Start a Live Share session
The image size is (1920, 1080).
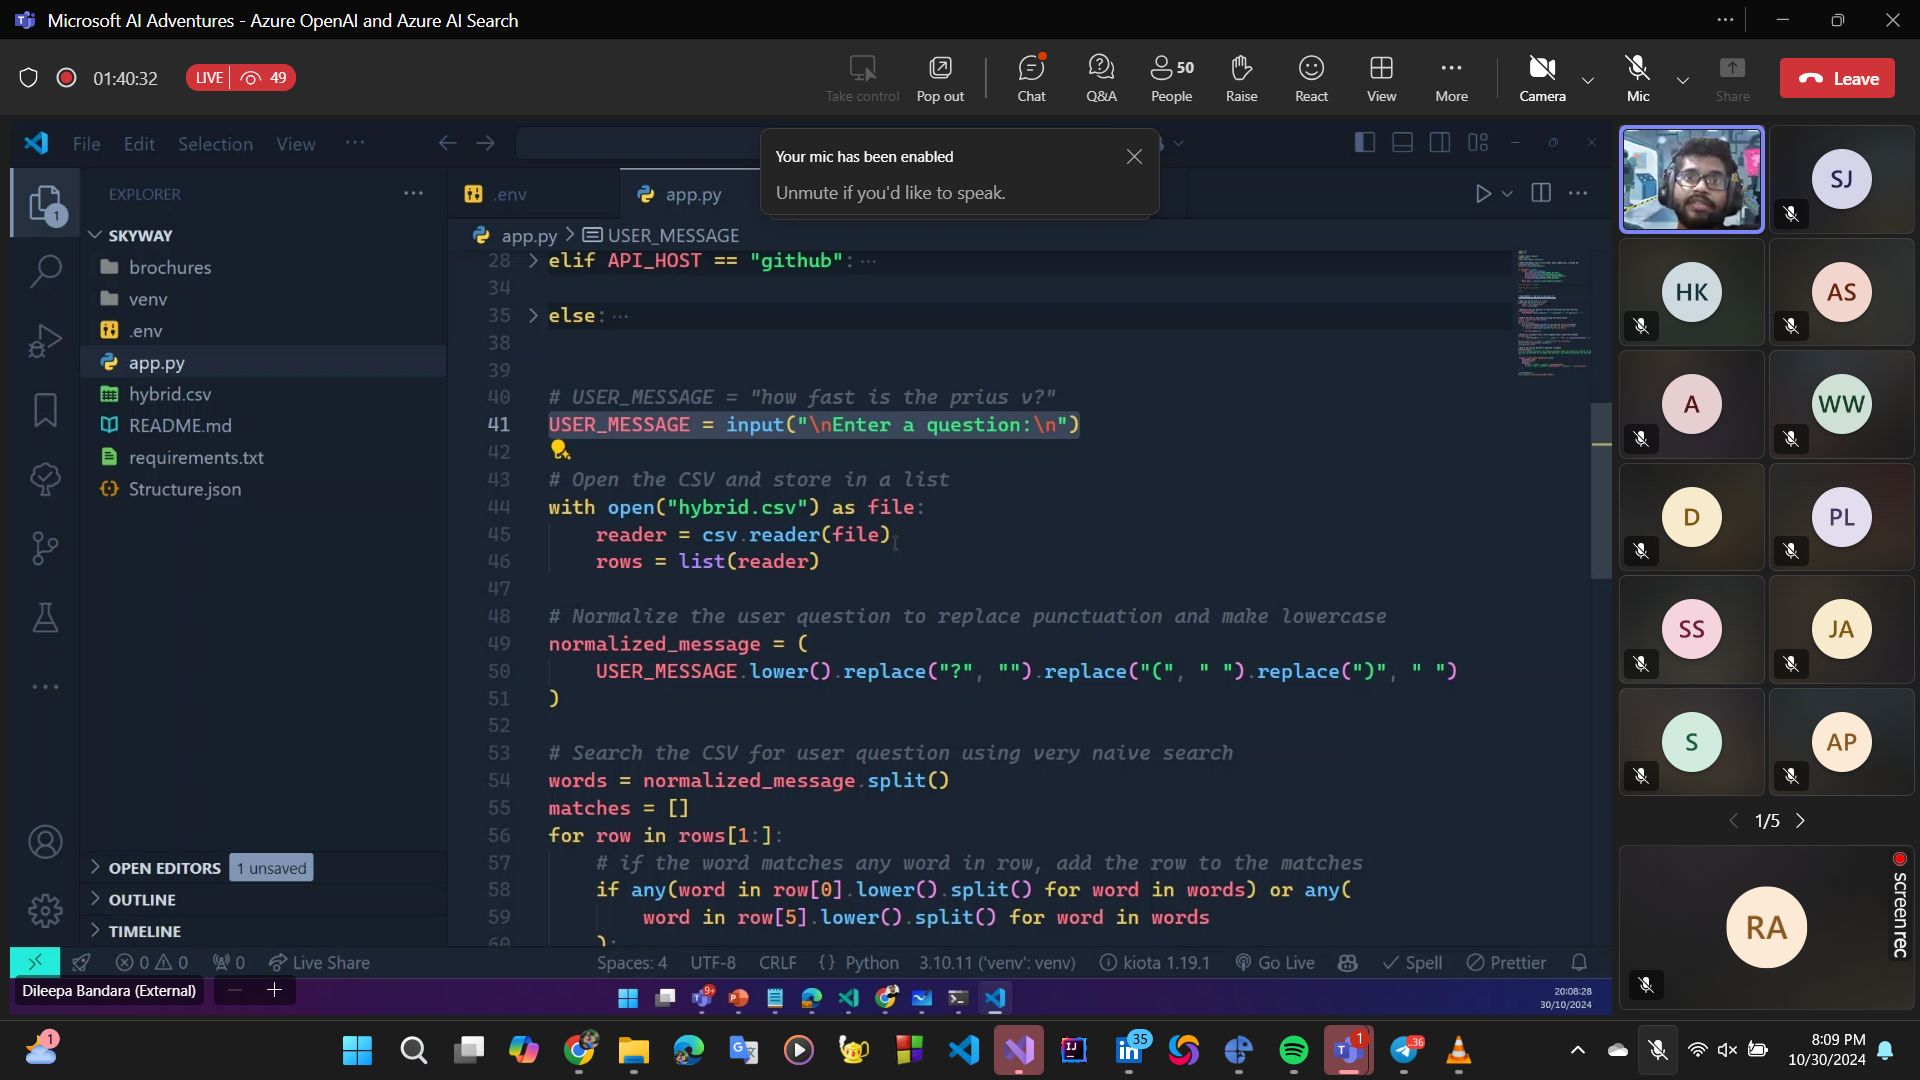click(x=319, y=963)
